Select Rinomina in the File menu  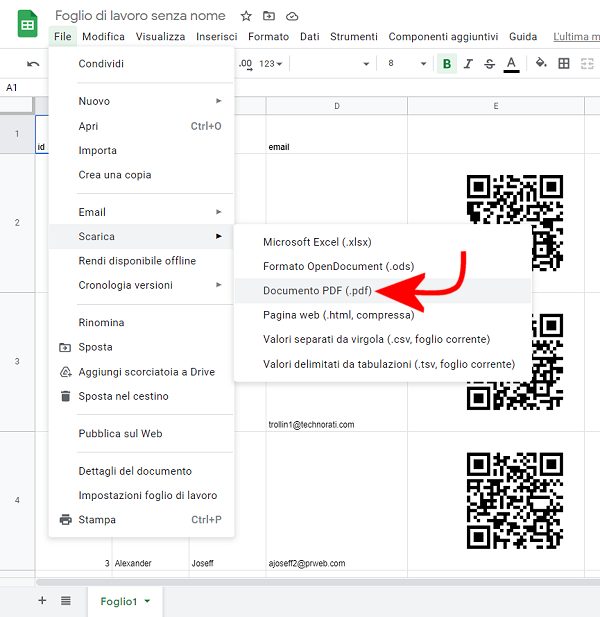[142, 322]
